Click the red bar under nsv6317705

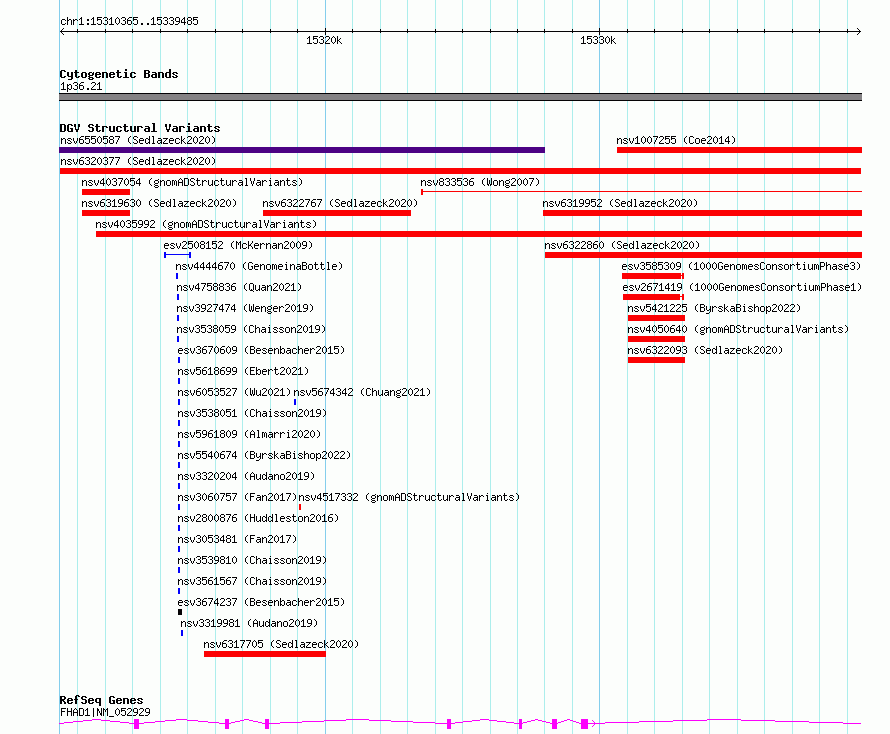click(x=265, y=654)
